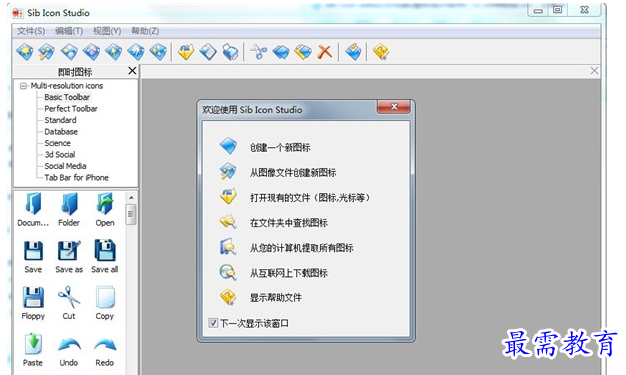
Task: Select Social Media in icon tree
Action: coord(65,166)
